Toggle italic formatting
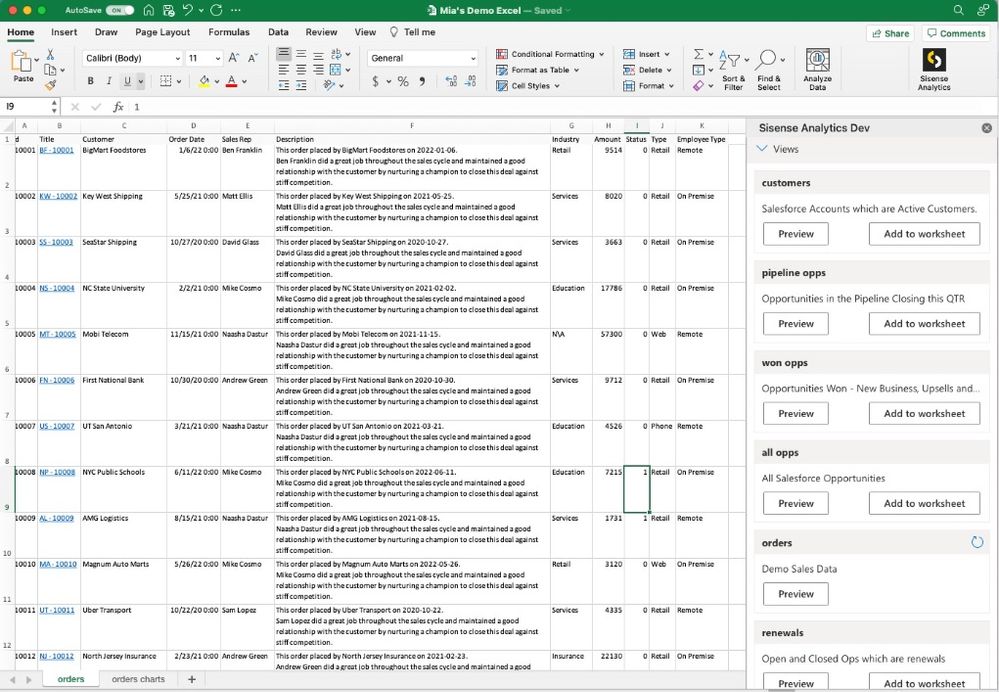This screenshot has height=692, width=999. [108, 82]
